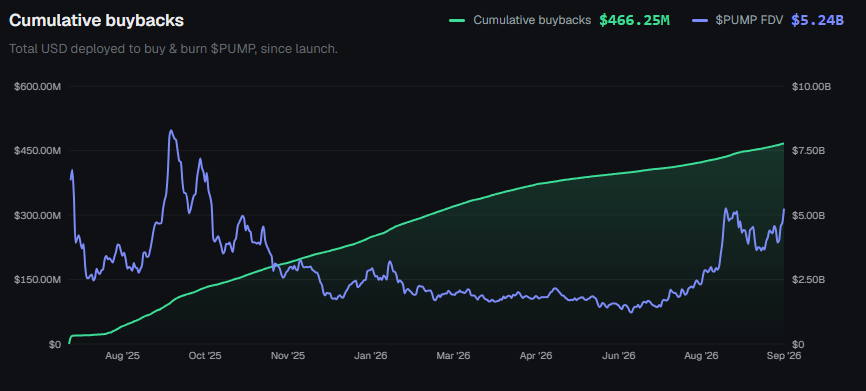Click the $7.50B right axis label
866x391 pixels.
coord(809,151)
